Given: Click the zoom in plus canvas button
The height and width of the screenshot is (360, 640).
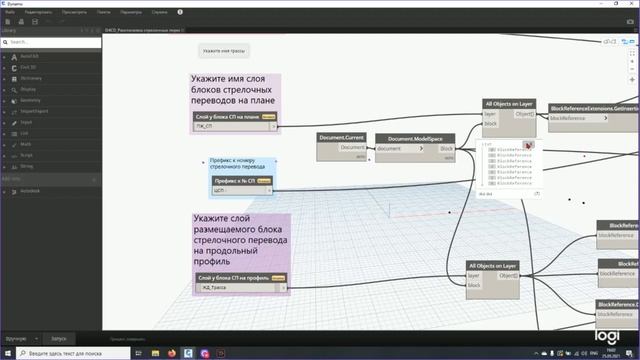Looking at the screenshot, I should point(632,61).
